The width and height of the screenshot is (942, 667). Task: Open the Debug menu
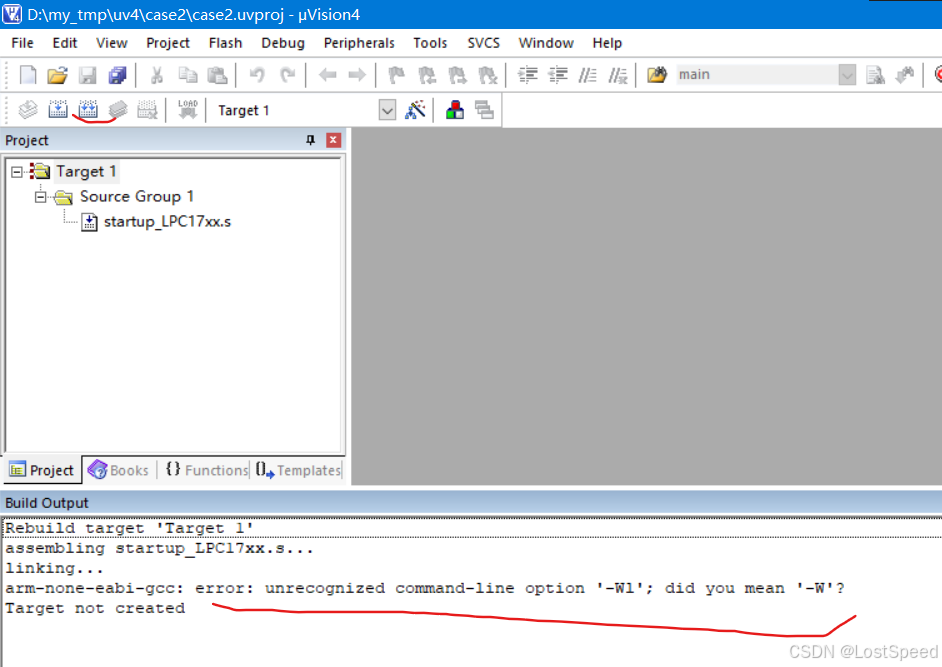point(283,43)
